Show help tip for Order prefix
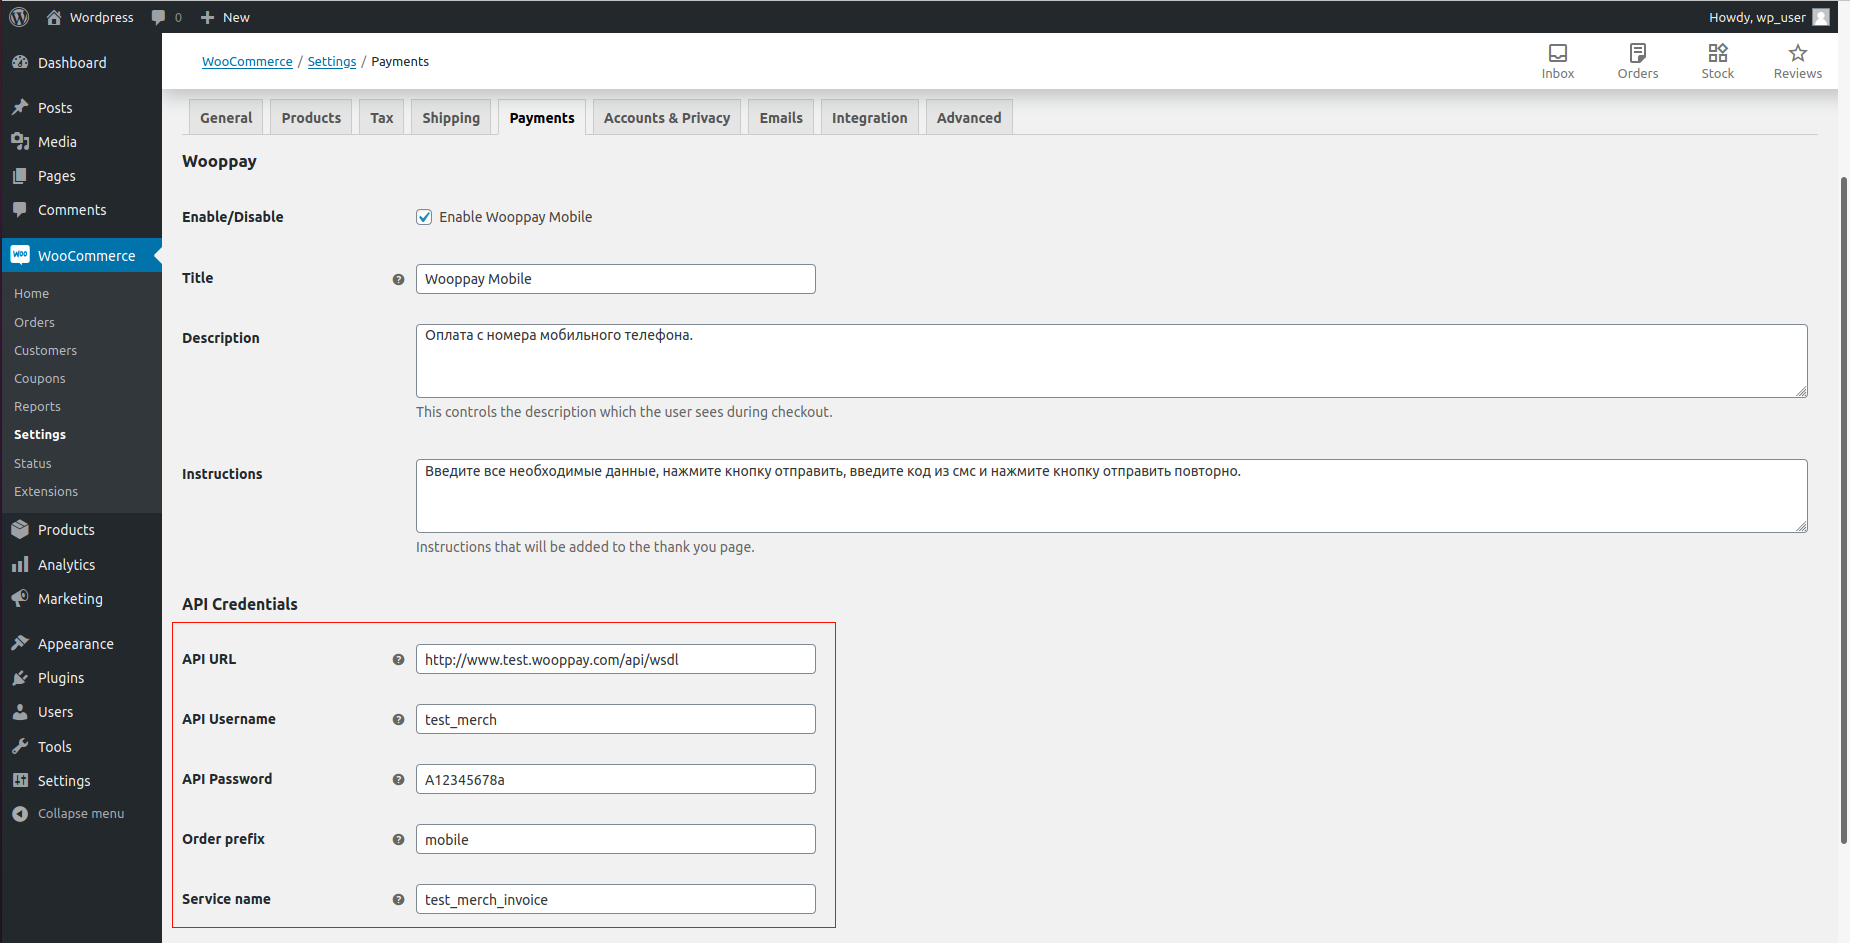This screenshot has height=943, width=1850. 398,840
